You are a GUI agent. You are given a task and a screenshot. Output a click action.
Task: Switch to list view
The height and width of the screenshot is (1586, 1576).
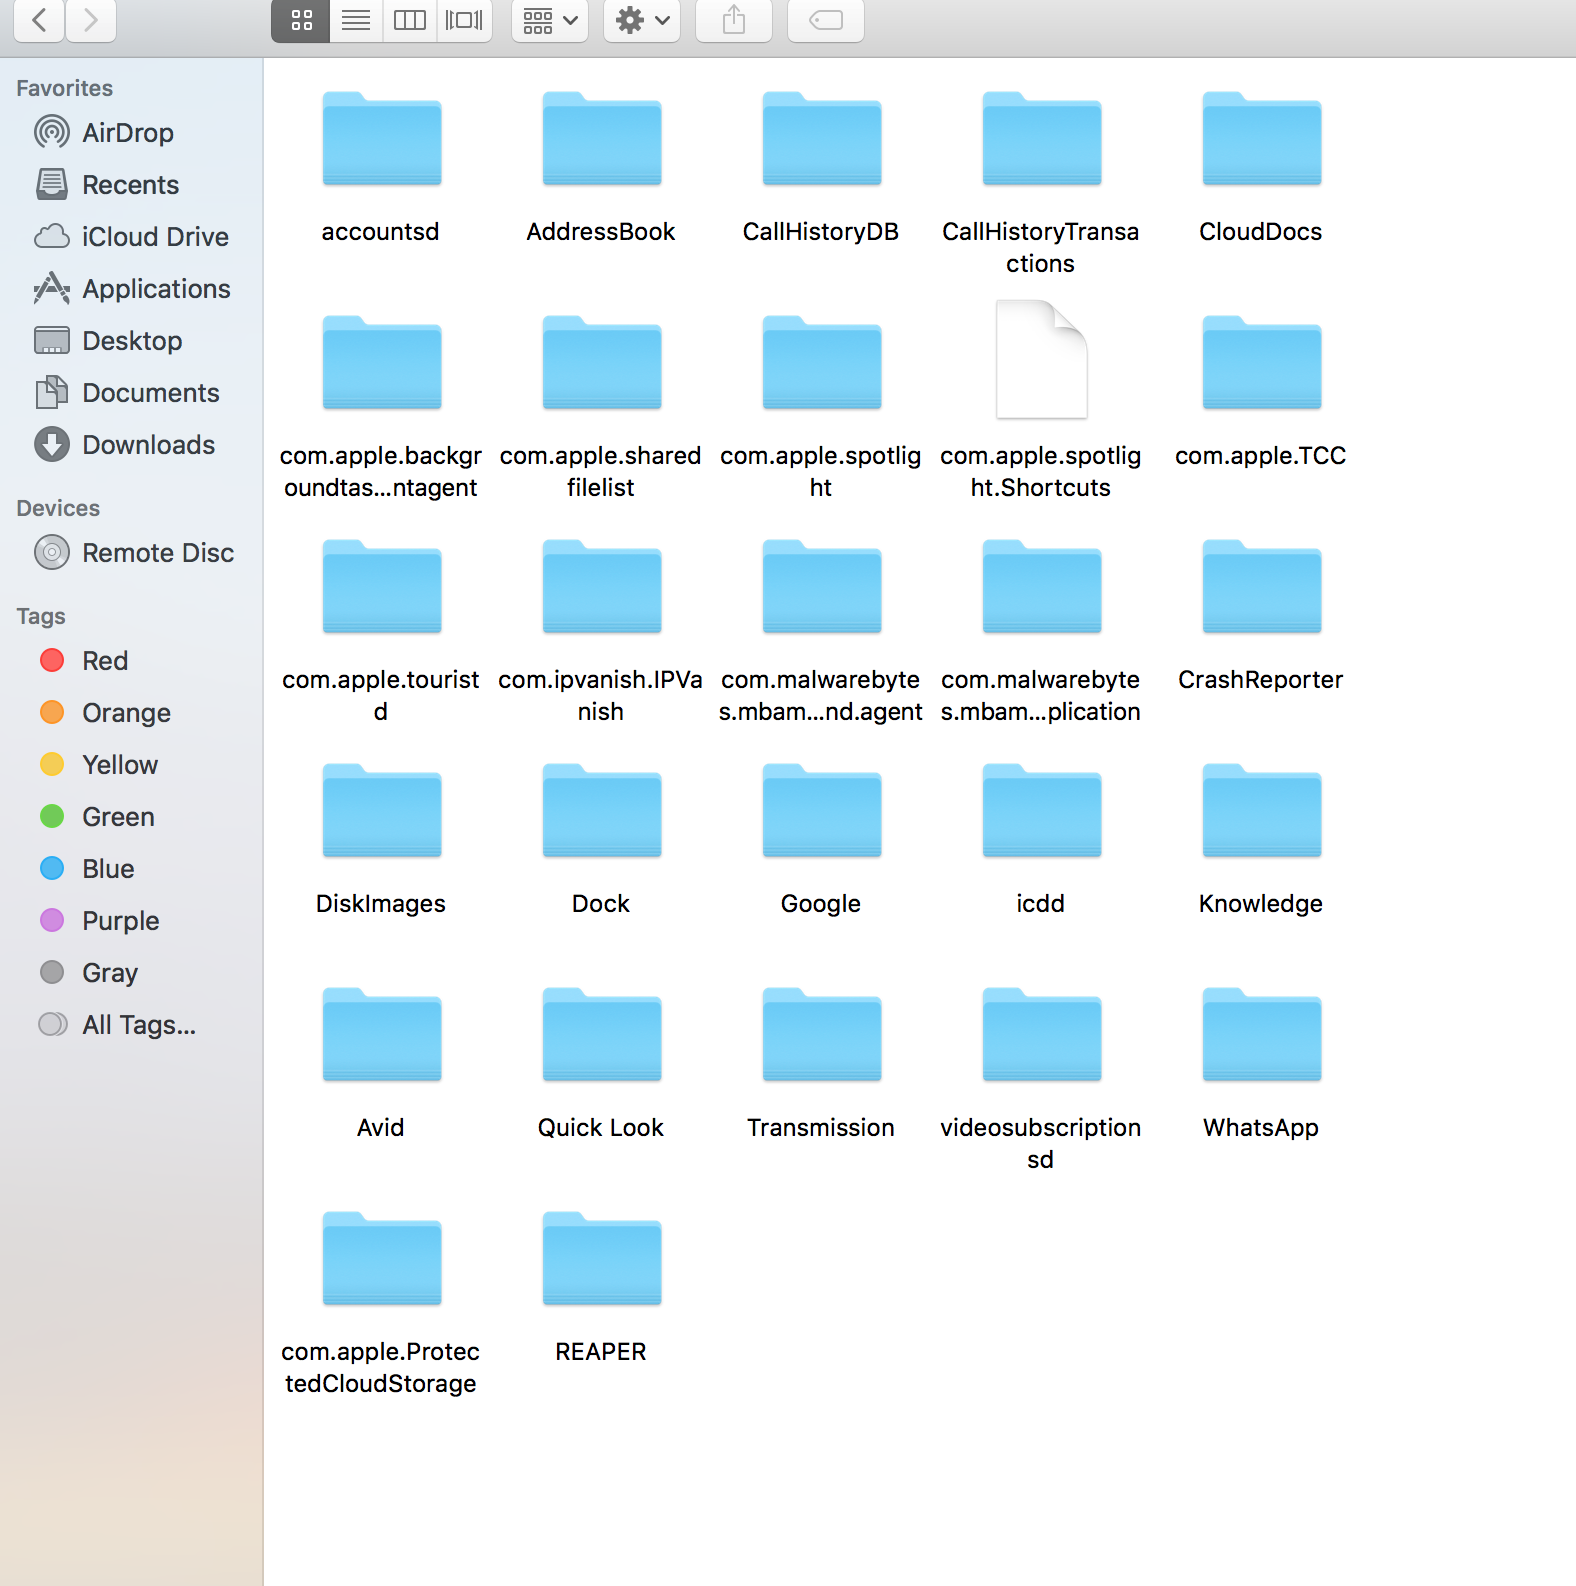(356, 20)
